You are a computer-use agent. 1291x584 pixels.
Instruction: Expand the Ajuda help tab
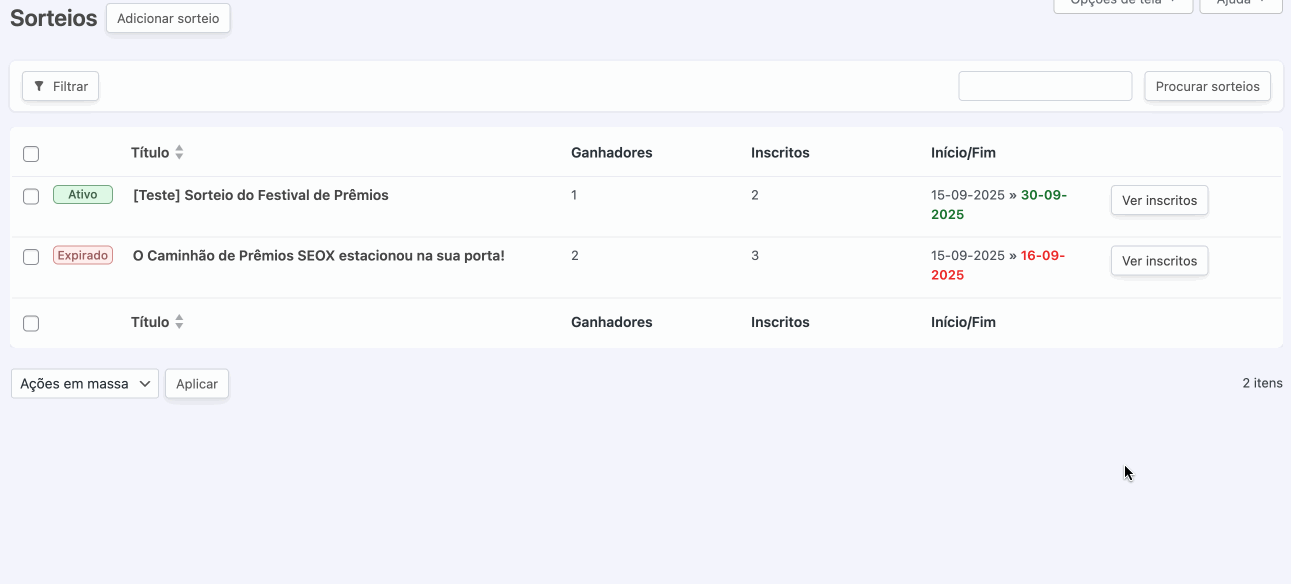point(1240,4)
